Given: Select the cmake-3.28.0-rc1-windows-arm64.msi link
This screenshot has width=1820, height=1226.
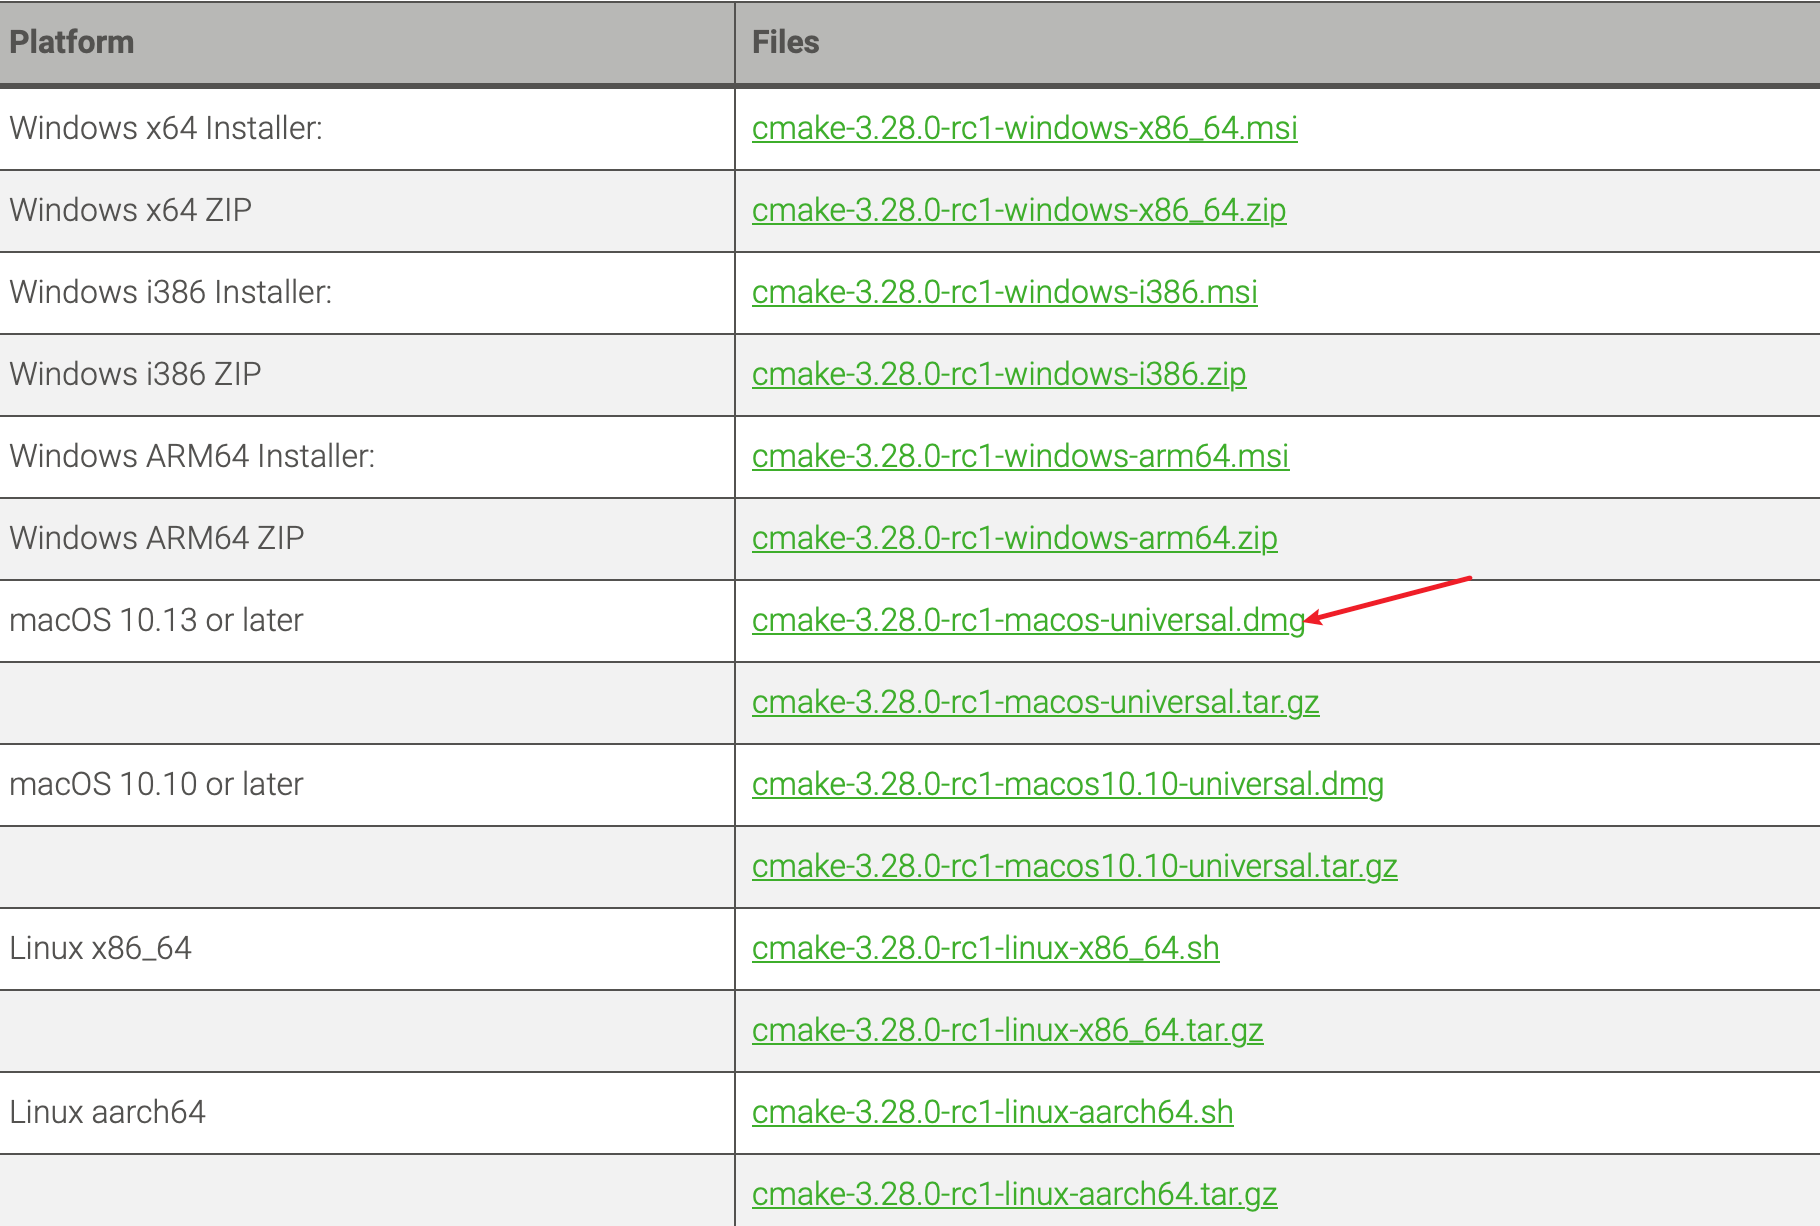Looking at the screenshot, I should coord(1020,456).
